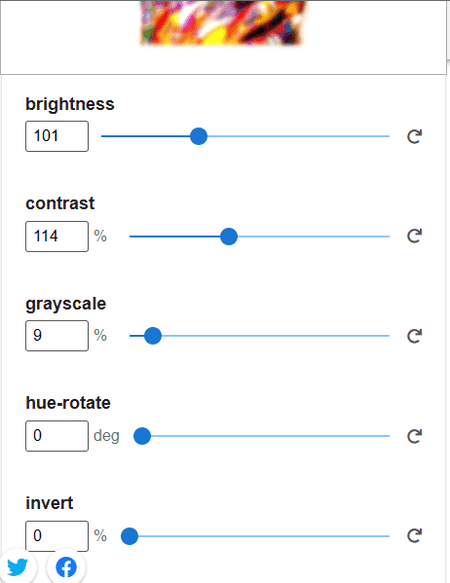The width and height of the screenshot is (450, 583).
Task: Reset the hue-rotate value
Action: [x=414, y=436]
